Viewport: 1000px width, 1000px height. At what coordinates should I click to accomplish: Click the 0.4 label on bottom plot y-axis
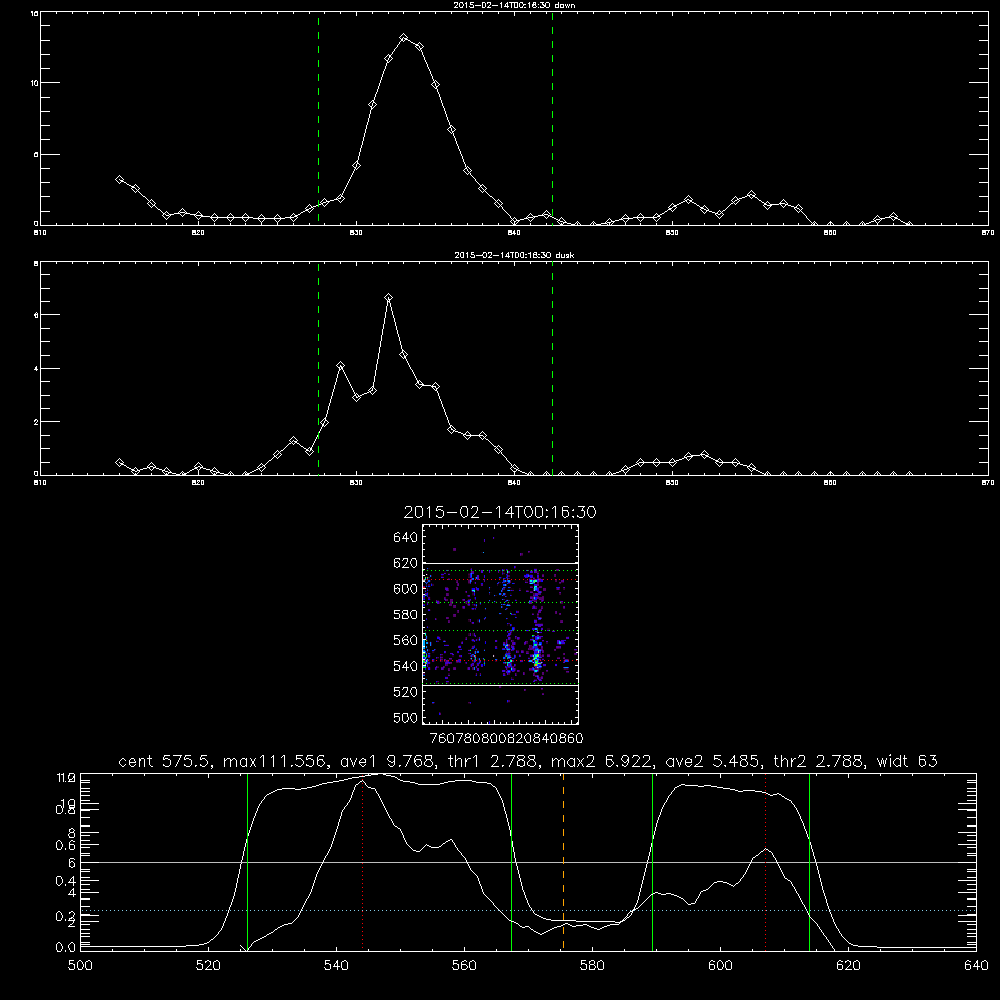[65, 881]
